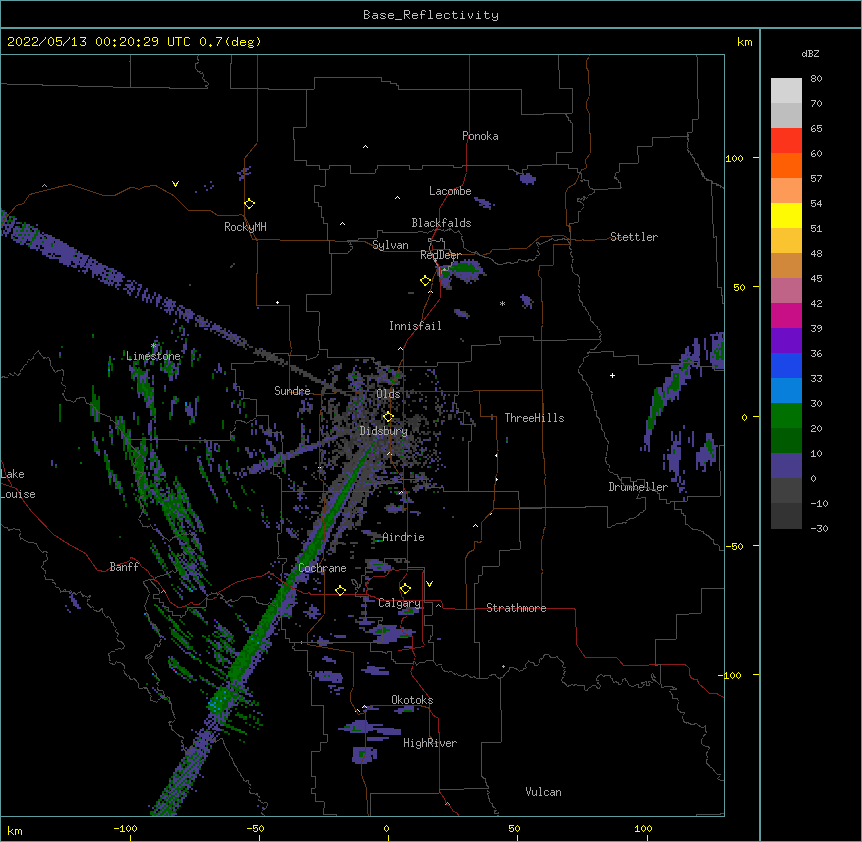The width and height of the screenshot is (862, 842).
Task: Click the Airdrie label
Action: click(x=403, y=537)
